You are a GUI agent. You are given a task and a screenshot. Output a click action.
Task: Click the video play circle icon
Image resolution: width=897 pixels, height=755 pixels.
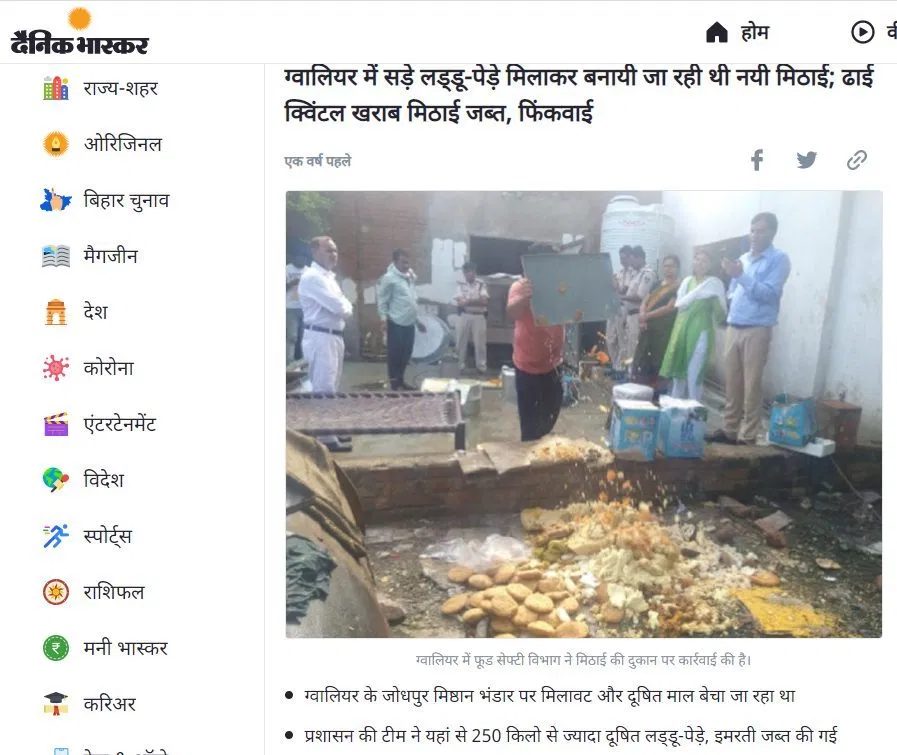[863, 32]
